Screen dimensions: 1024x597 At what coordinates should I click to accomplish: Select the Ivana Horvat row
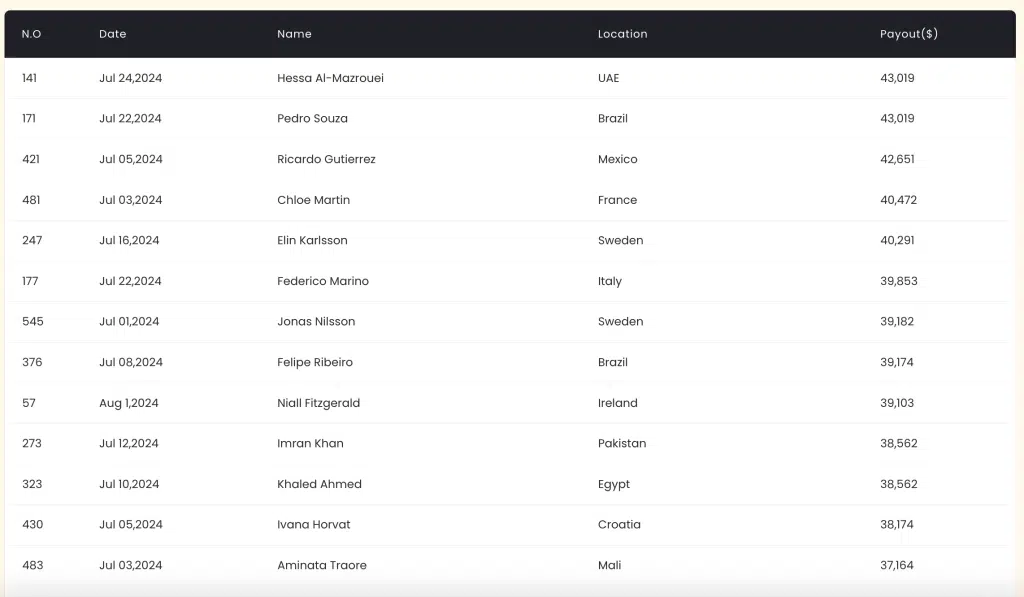[x=314, y=524]
